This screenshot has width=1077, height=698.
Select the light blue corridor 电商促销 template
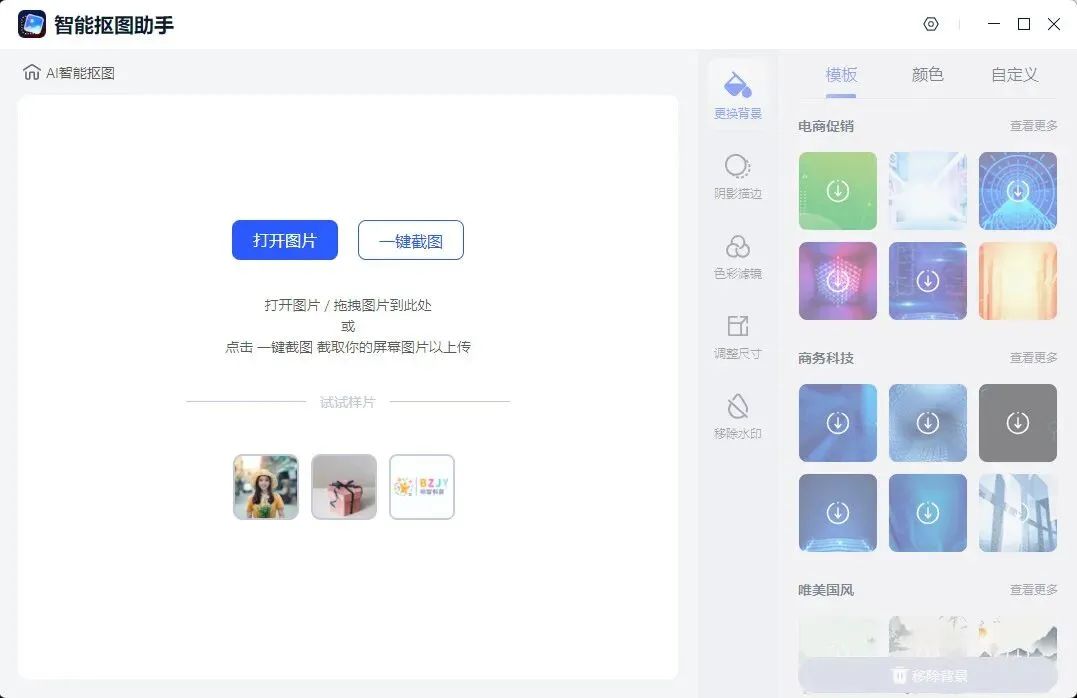click(928, 191)
